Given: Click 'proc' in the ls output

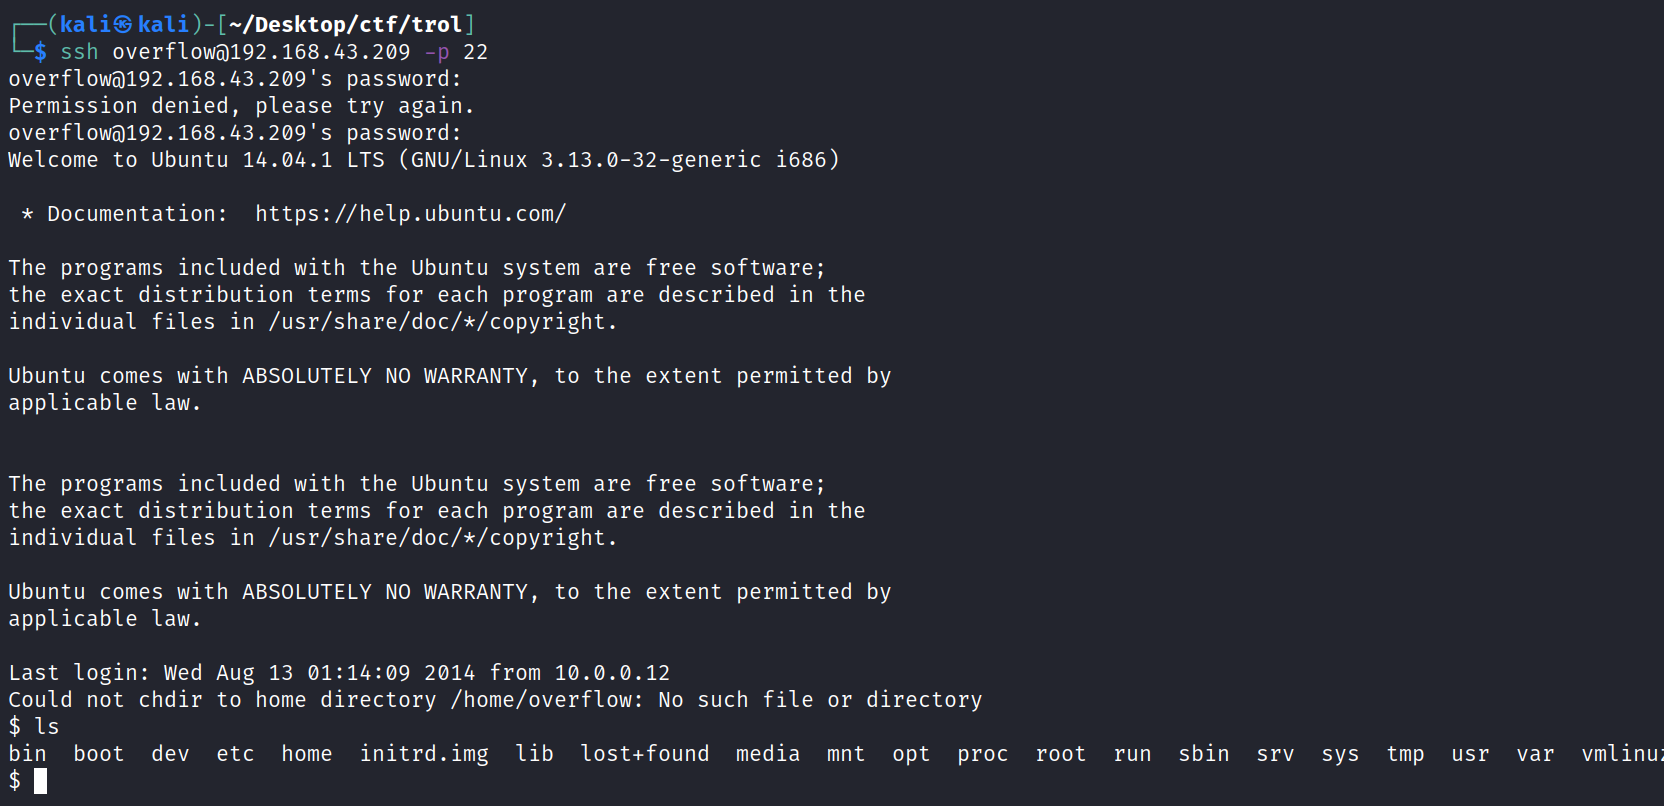Looking at the screenshot, I should (x=982, y=754).
